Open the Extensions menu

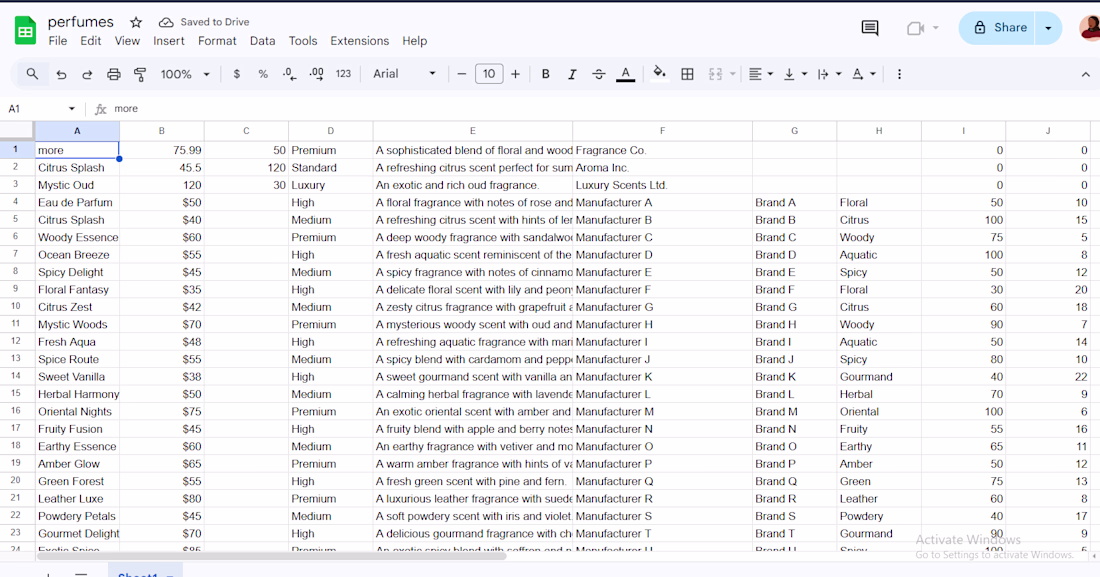click(359, 41)
